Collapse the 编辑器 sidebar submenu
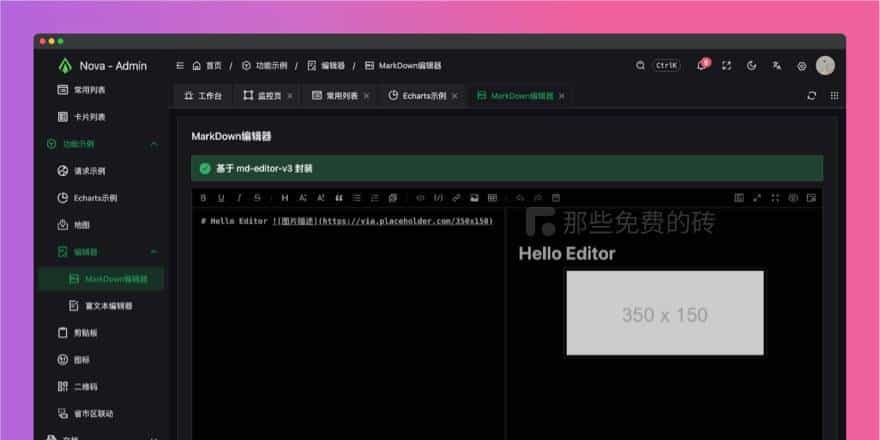 click(x=102, y=252)
